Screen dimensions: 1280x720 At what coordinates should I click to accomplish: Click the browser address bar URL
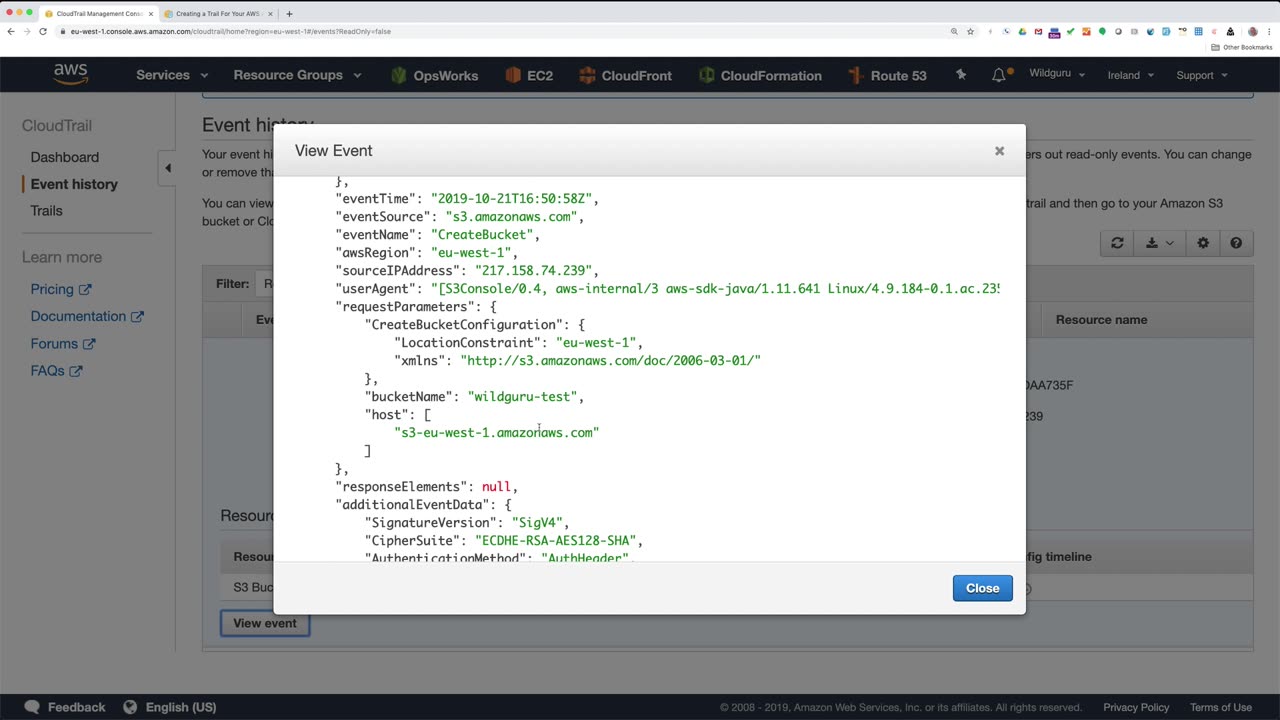(x=231, y=31)
